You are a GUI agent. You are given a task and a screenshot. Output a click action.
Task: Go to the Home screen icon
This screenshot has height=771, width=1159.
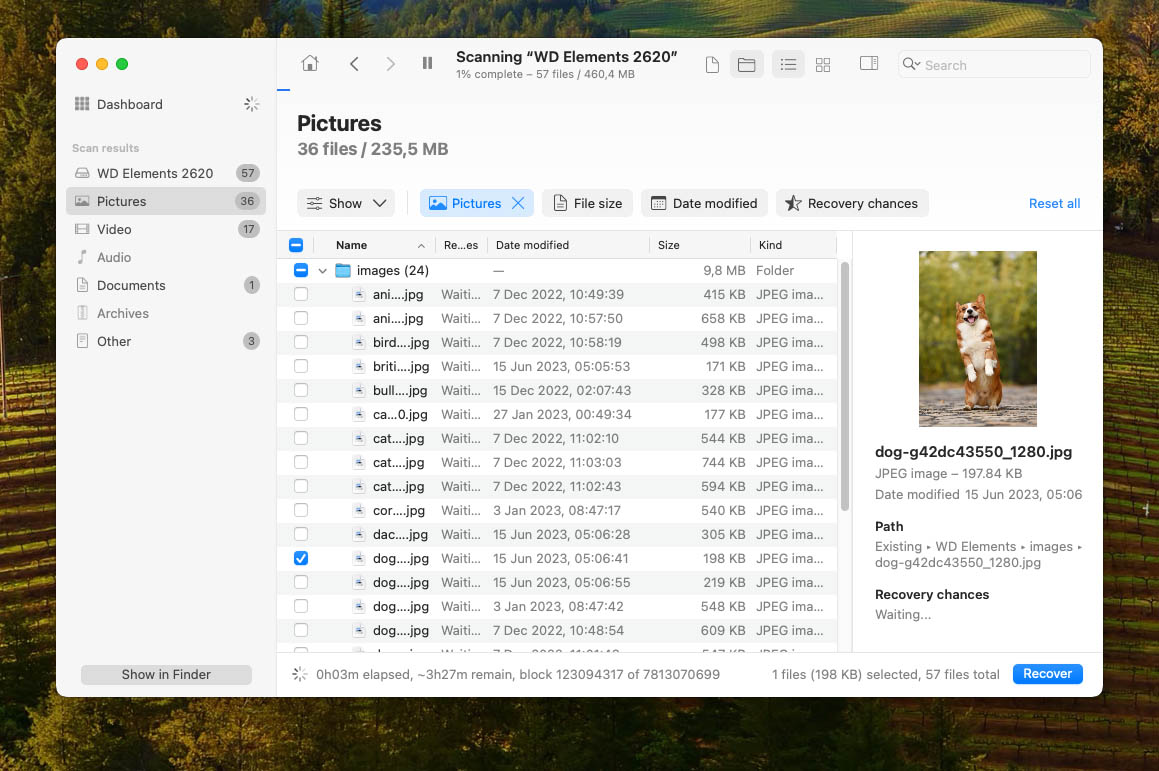310,64
